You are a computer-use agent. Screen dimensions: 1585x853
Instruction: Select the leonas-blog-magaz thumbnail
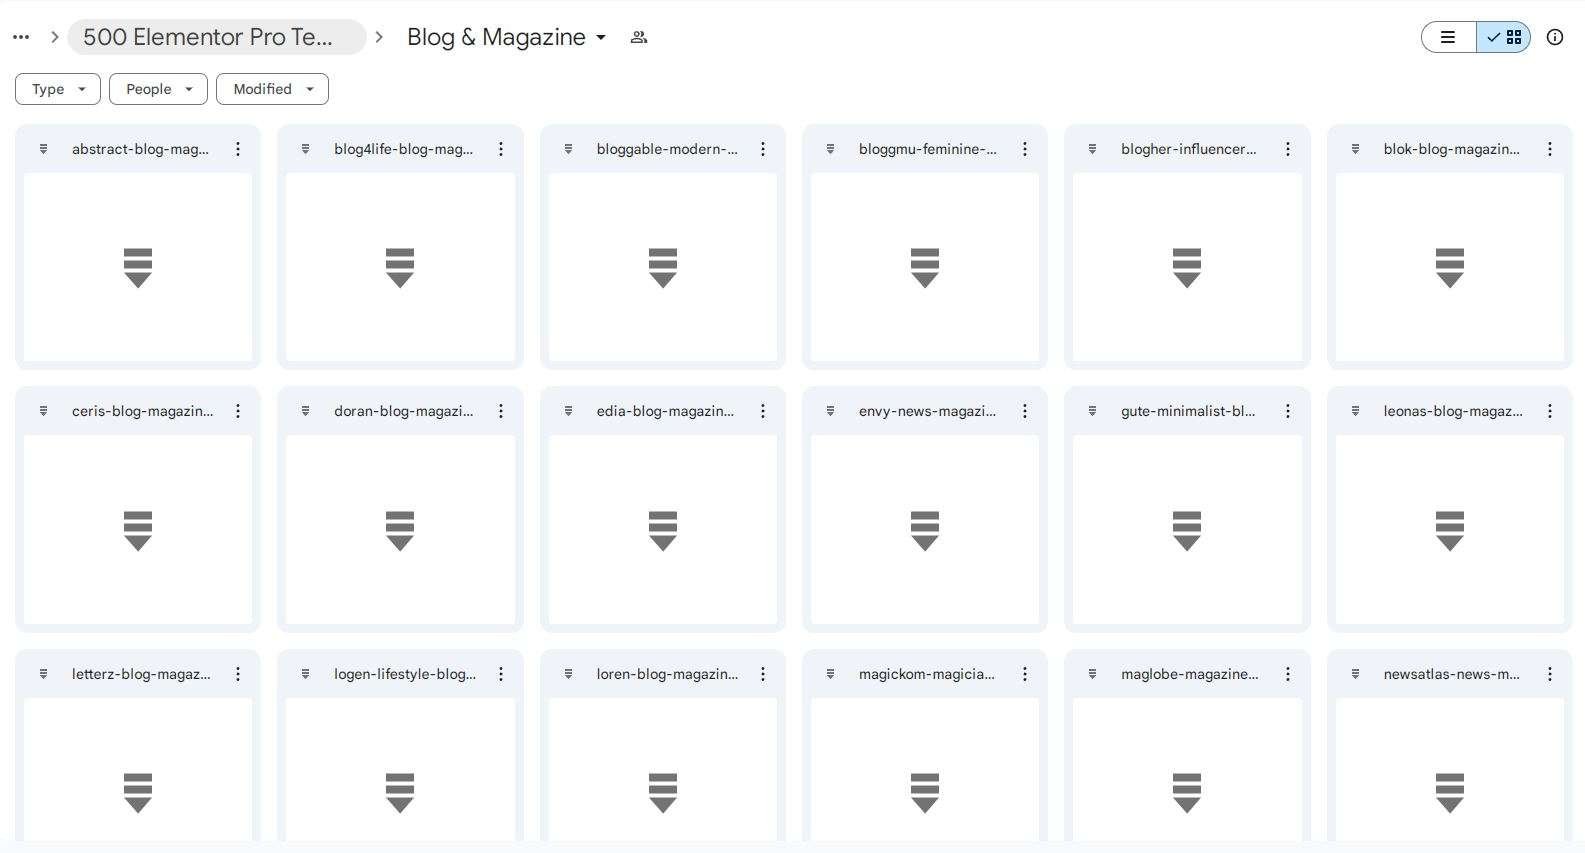pos(1450,530)
